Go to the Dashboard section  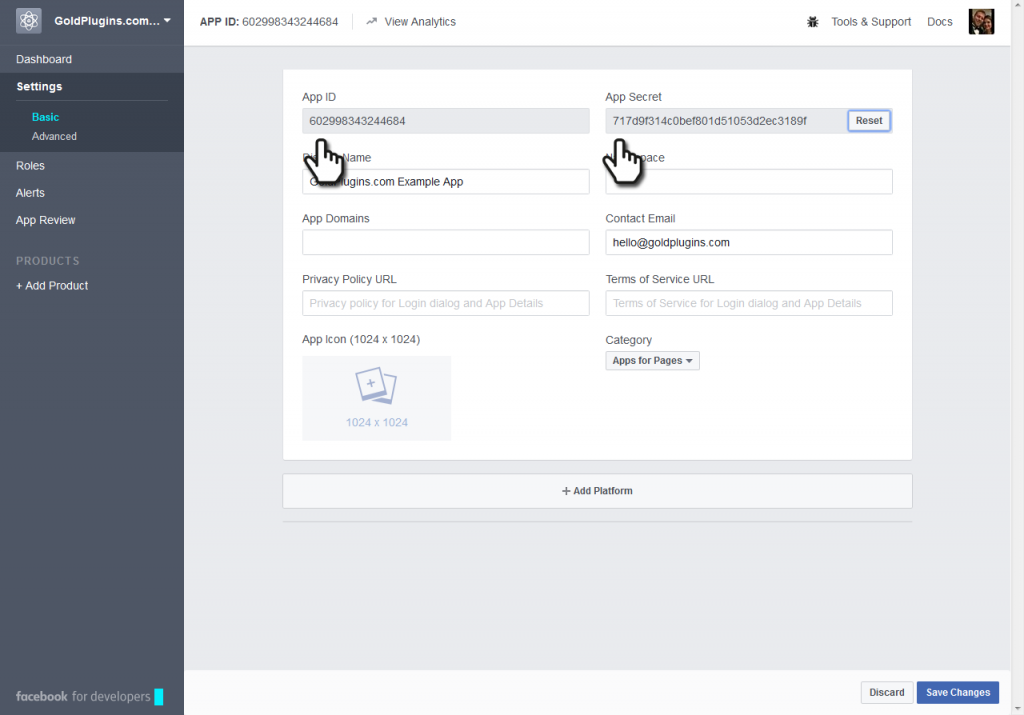44,59
